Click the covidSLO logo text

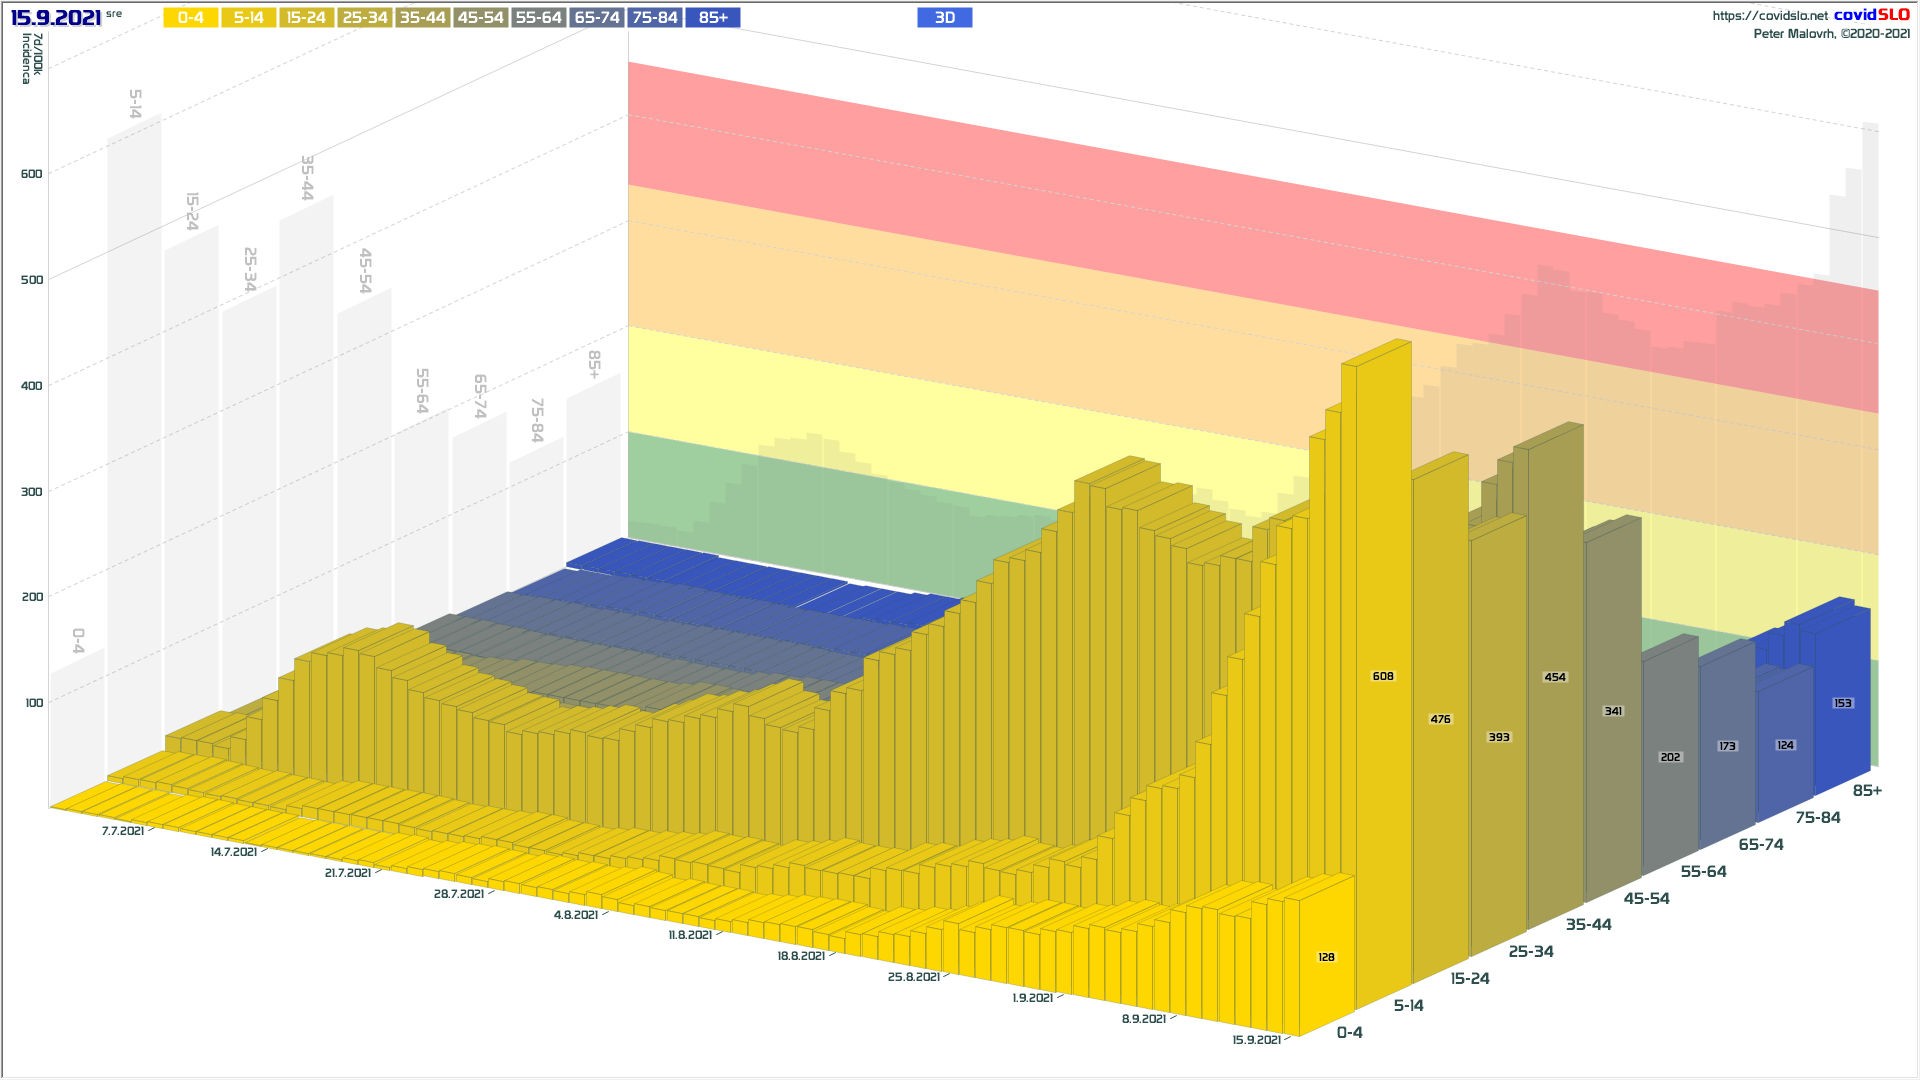pyautogui.click(x=1871, y=15)
